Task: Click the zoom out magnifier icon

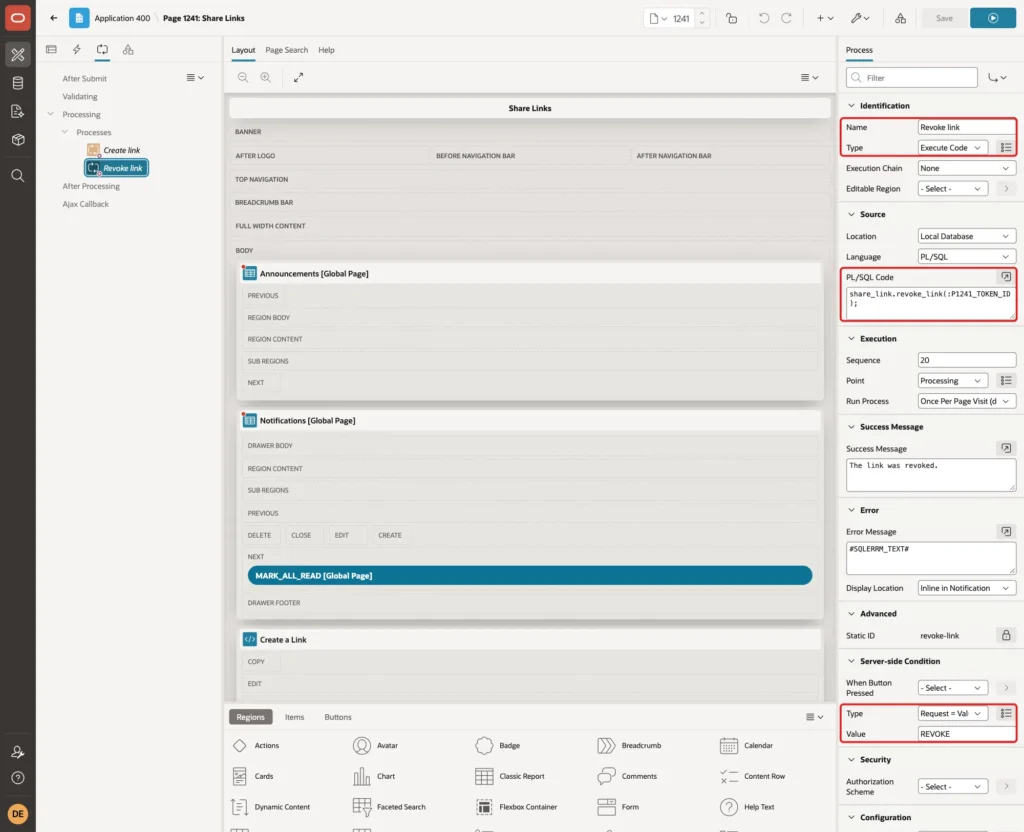Action: [243, 77]
